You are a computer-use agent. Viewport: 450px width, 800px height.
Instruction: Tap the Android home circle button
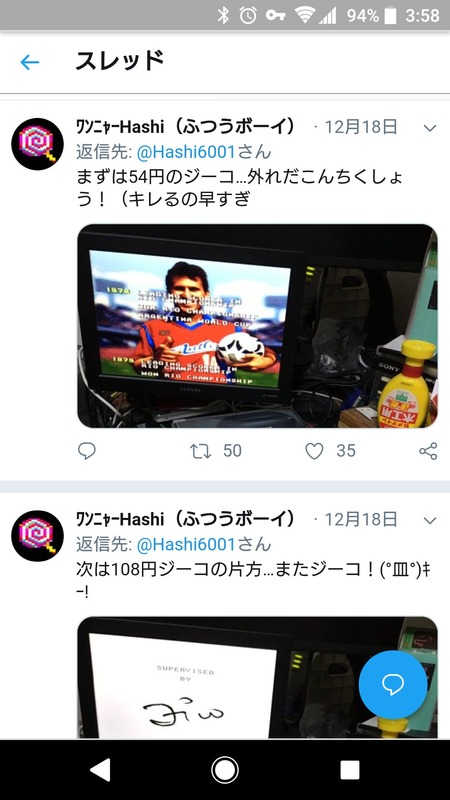coord(224,769)
